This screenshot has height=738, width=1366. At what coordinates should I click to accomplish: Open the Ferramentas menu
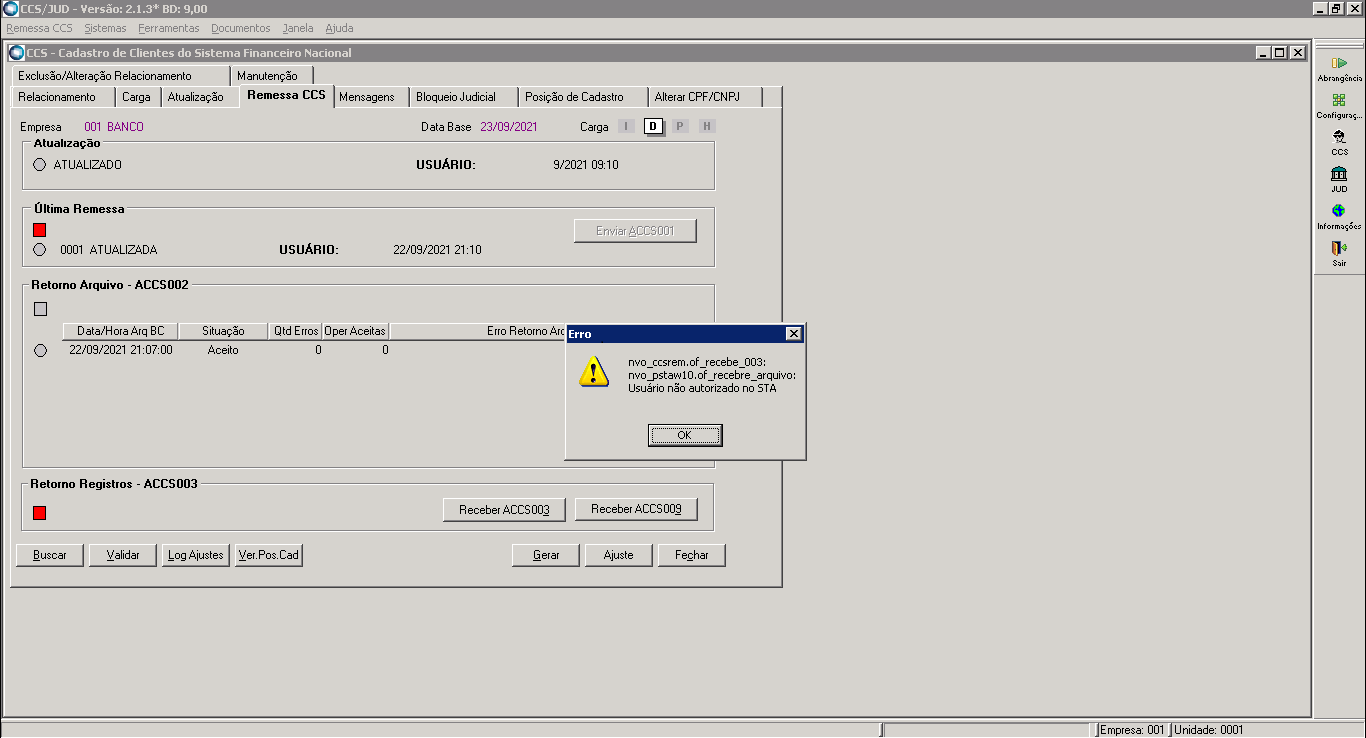point(169,28)
